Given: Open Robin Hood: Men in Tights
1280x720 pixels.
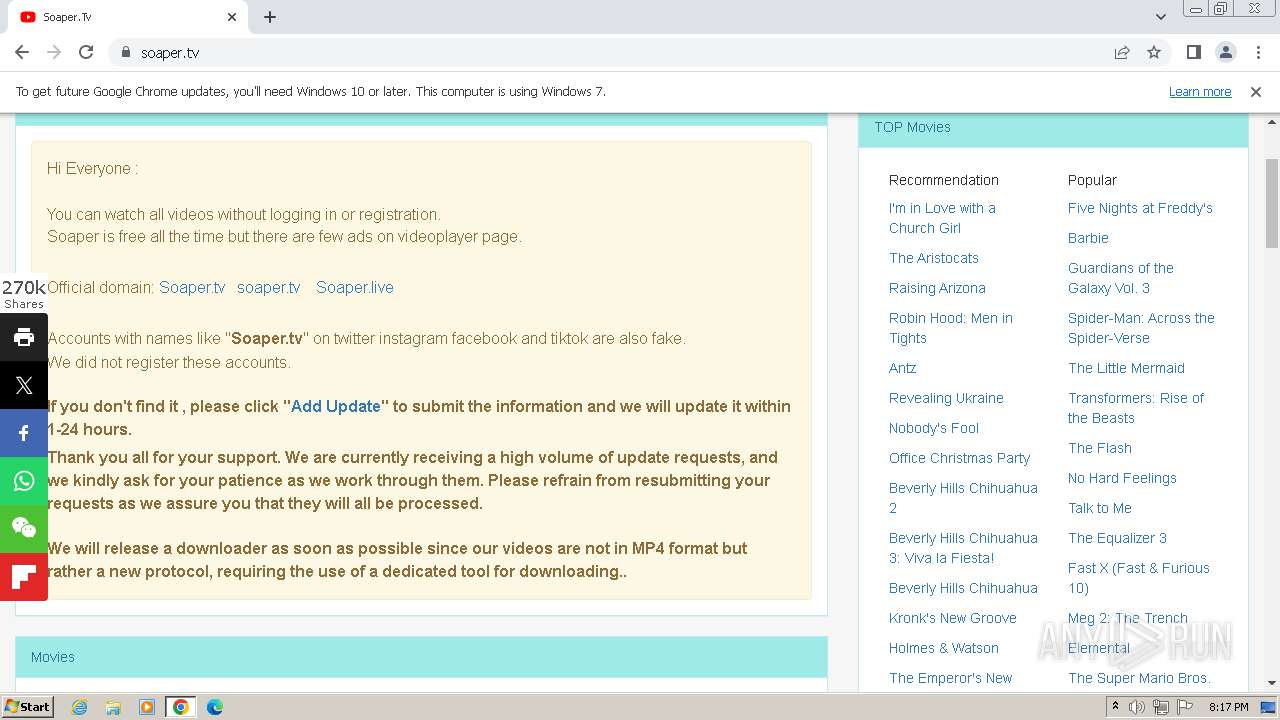Looking at the screenshot, I should tap(951, 328).
